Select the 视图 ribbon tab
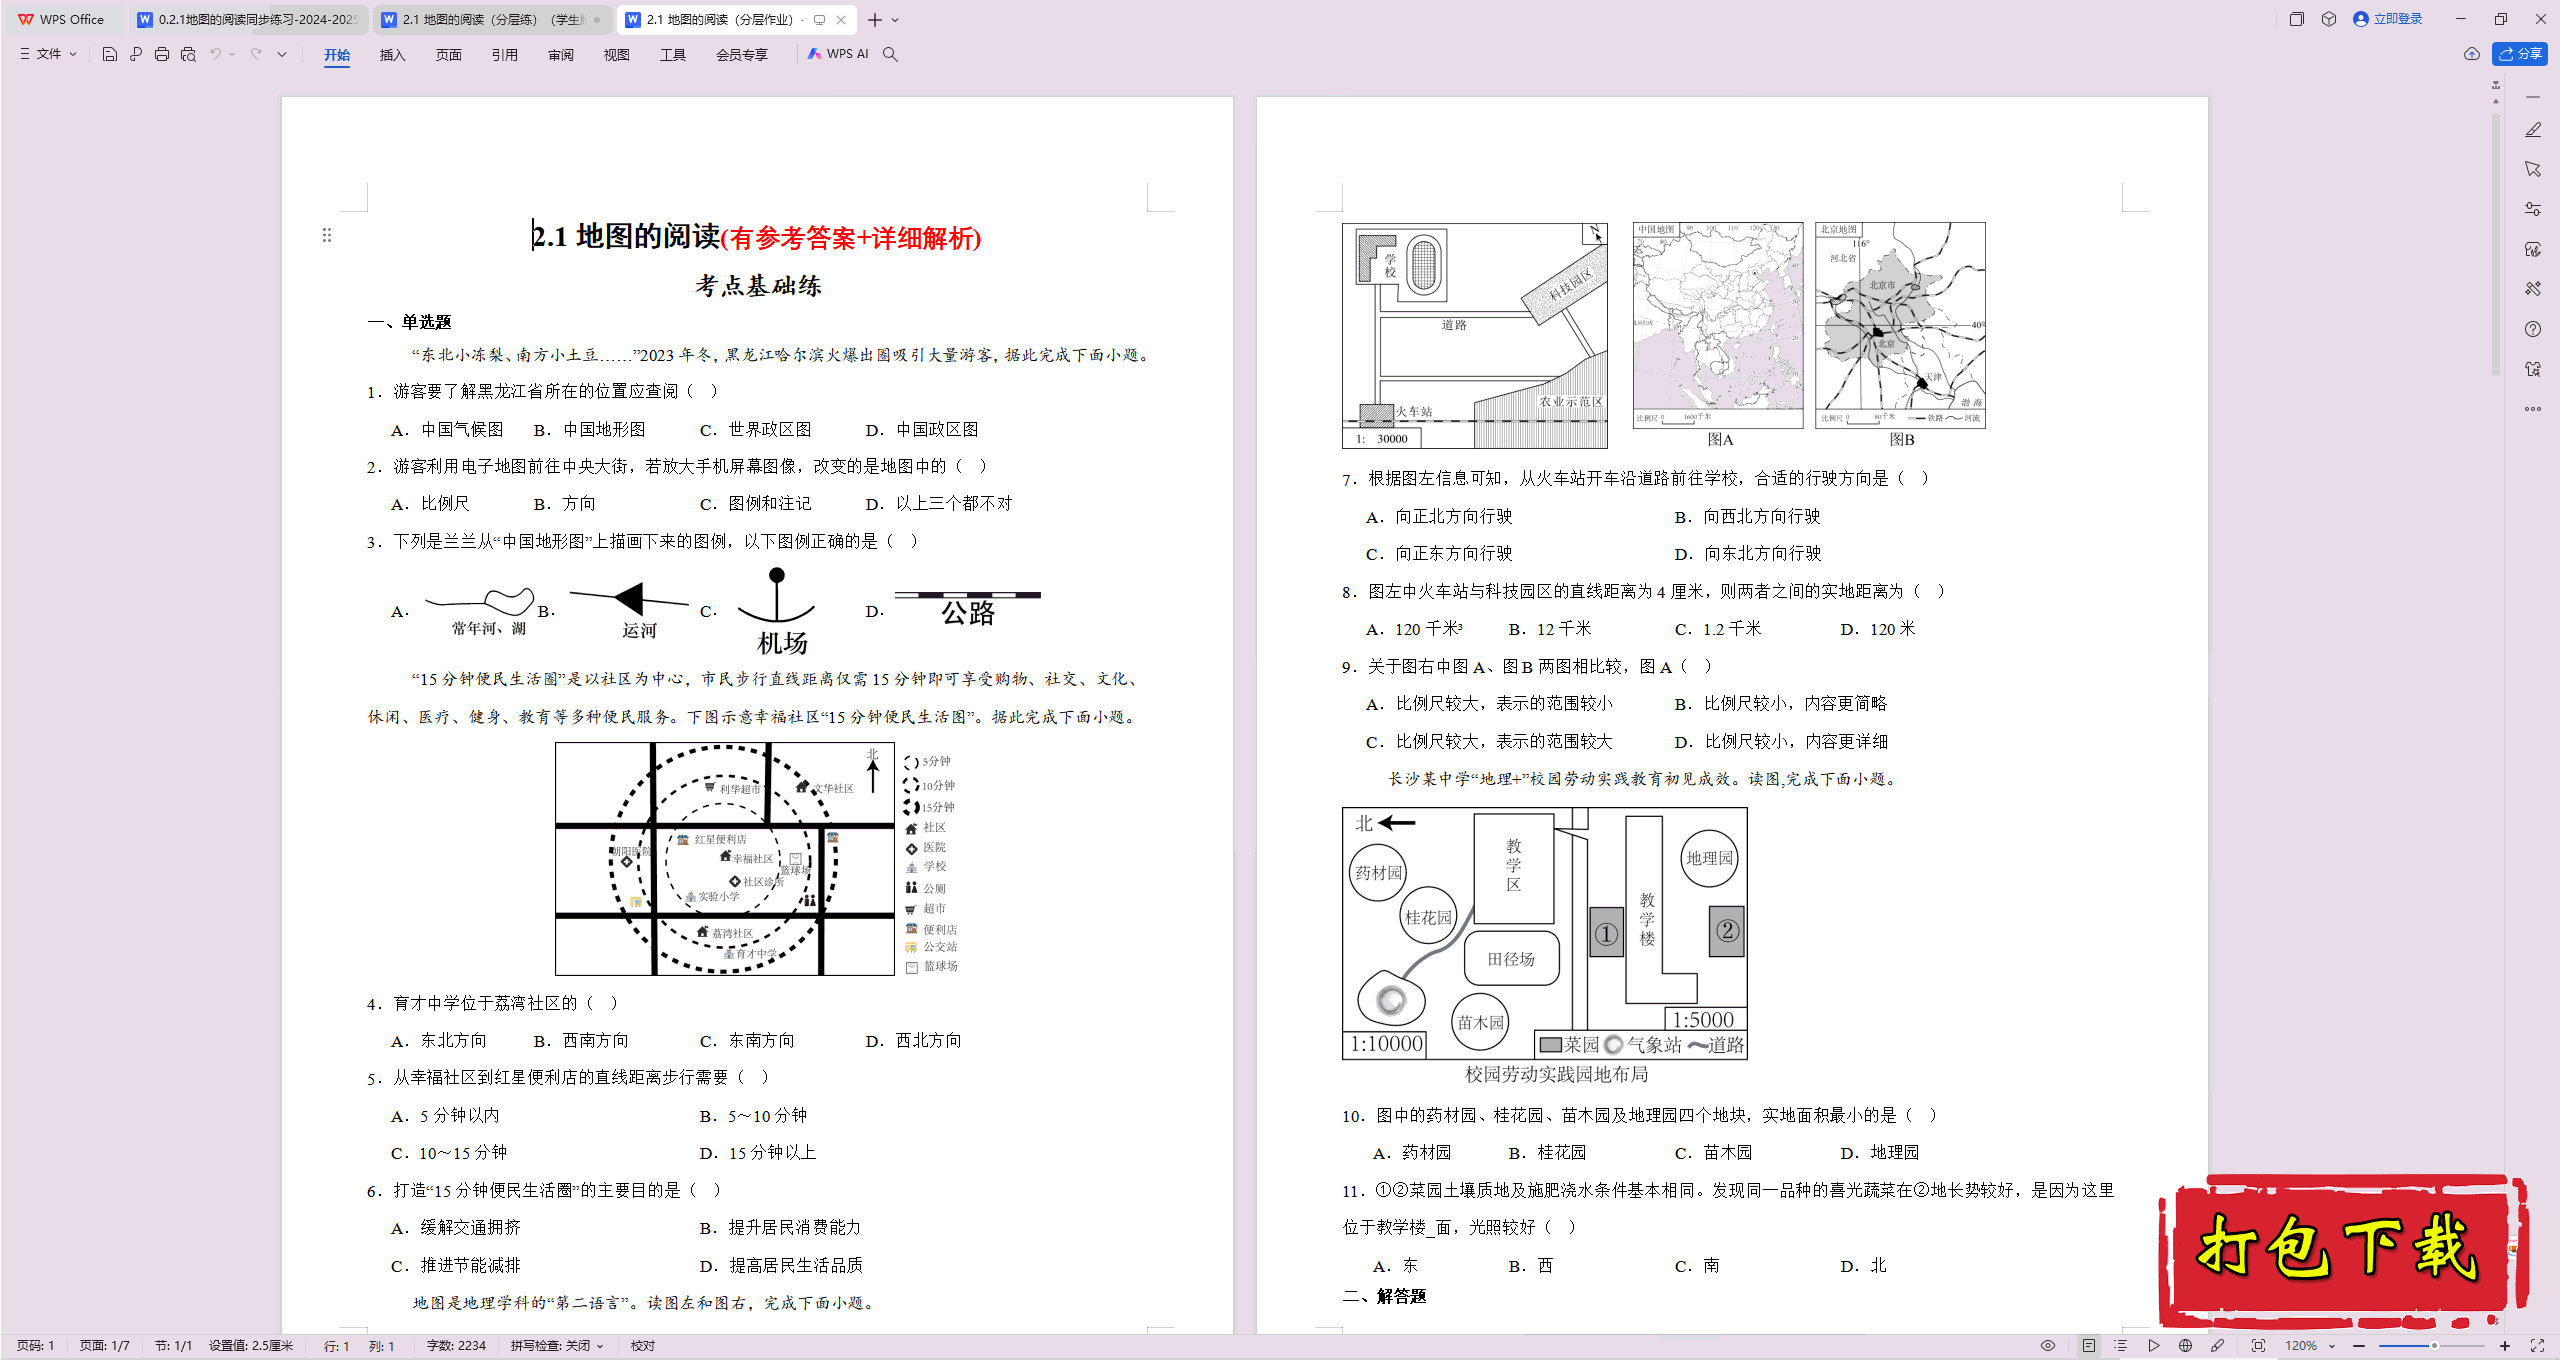 click(617, 55)
